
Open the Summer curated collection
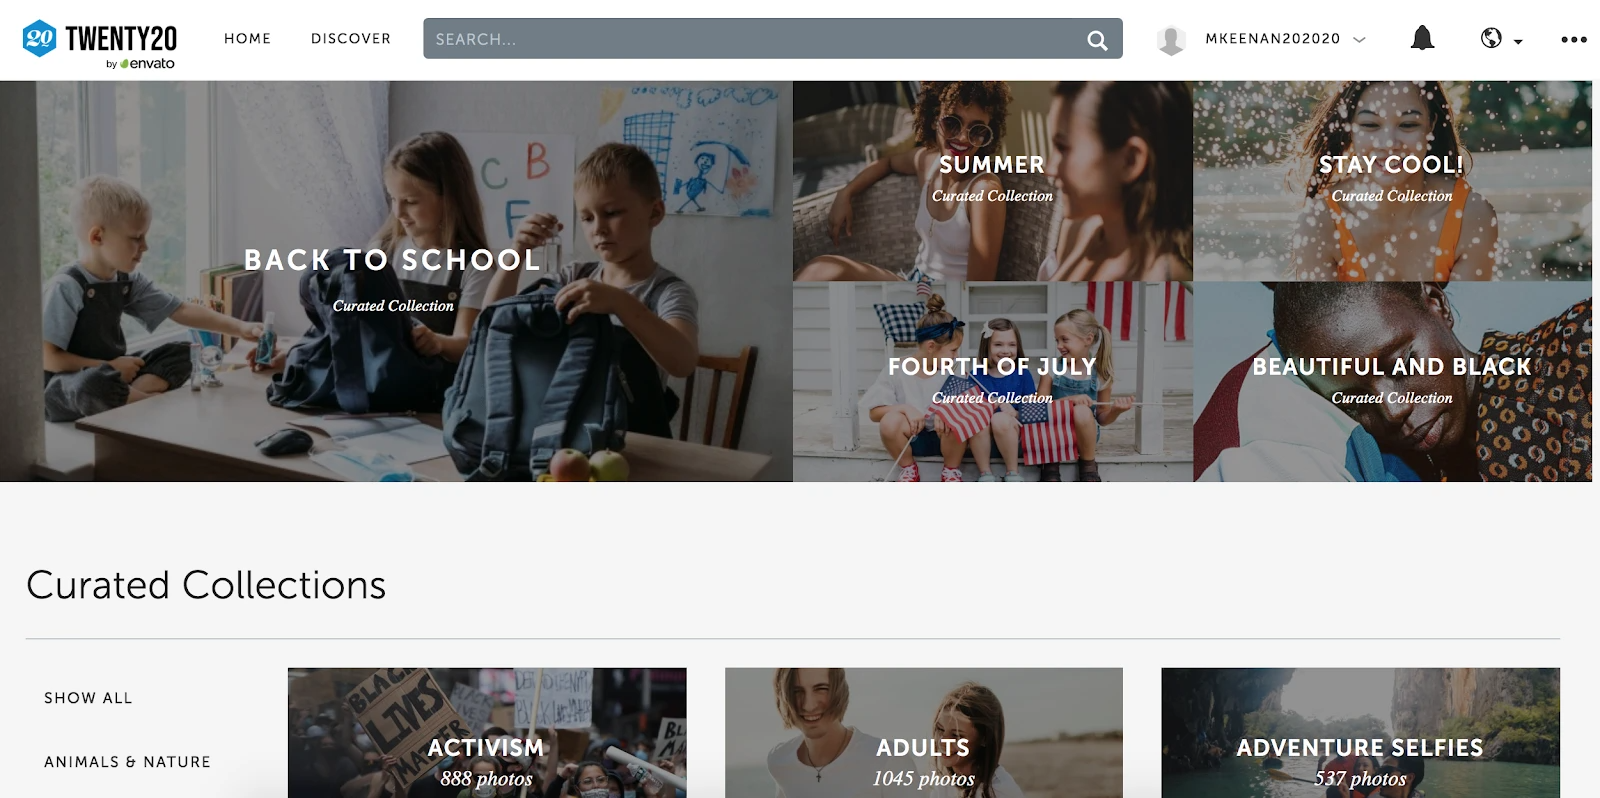992,181
